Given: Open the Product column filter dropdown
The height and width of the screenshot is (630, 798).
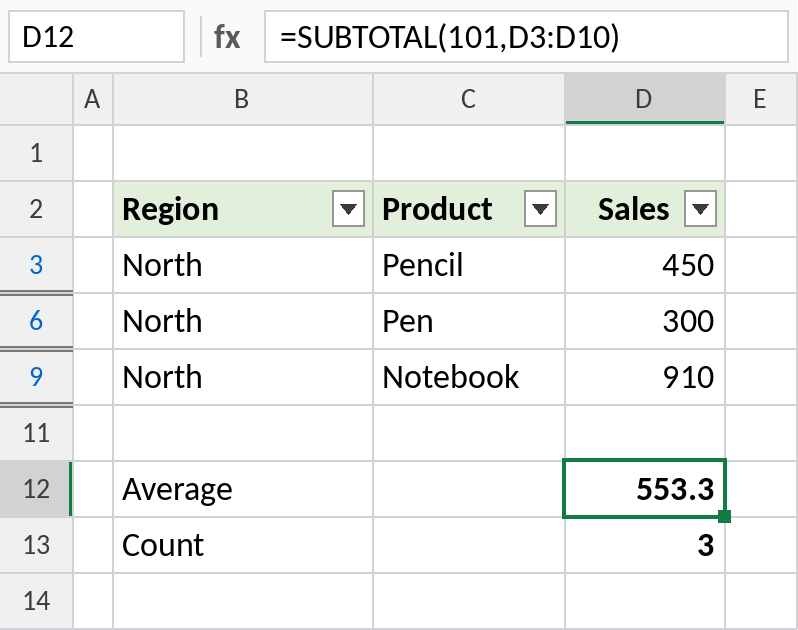Looking at the screenshot, I should tap(540, 209).
